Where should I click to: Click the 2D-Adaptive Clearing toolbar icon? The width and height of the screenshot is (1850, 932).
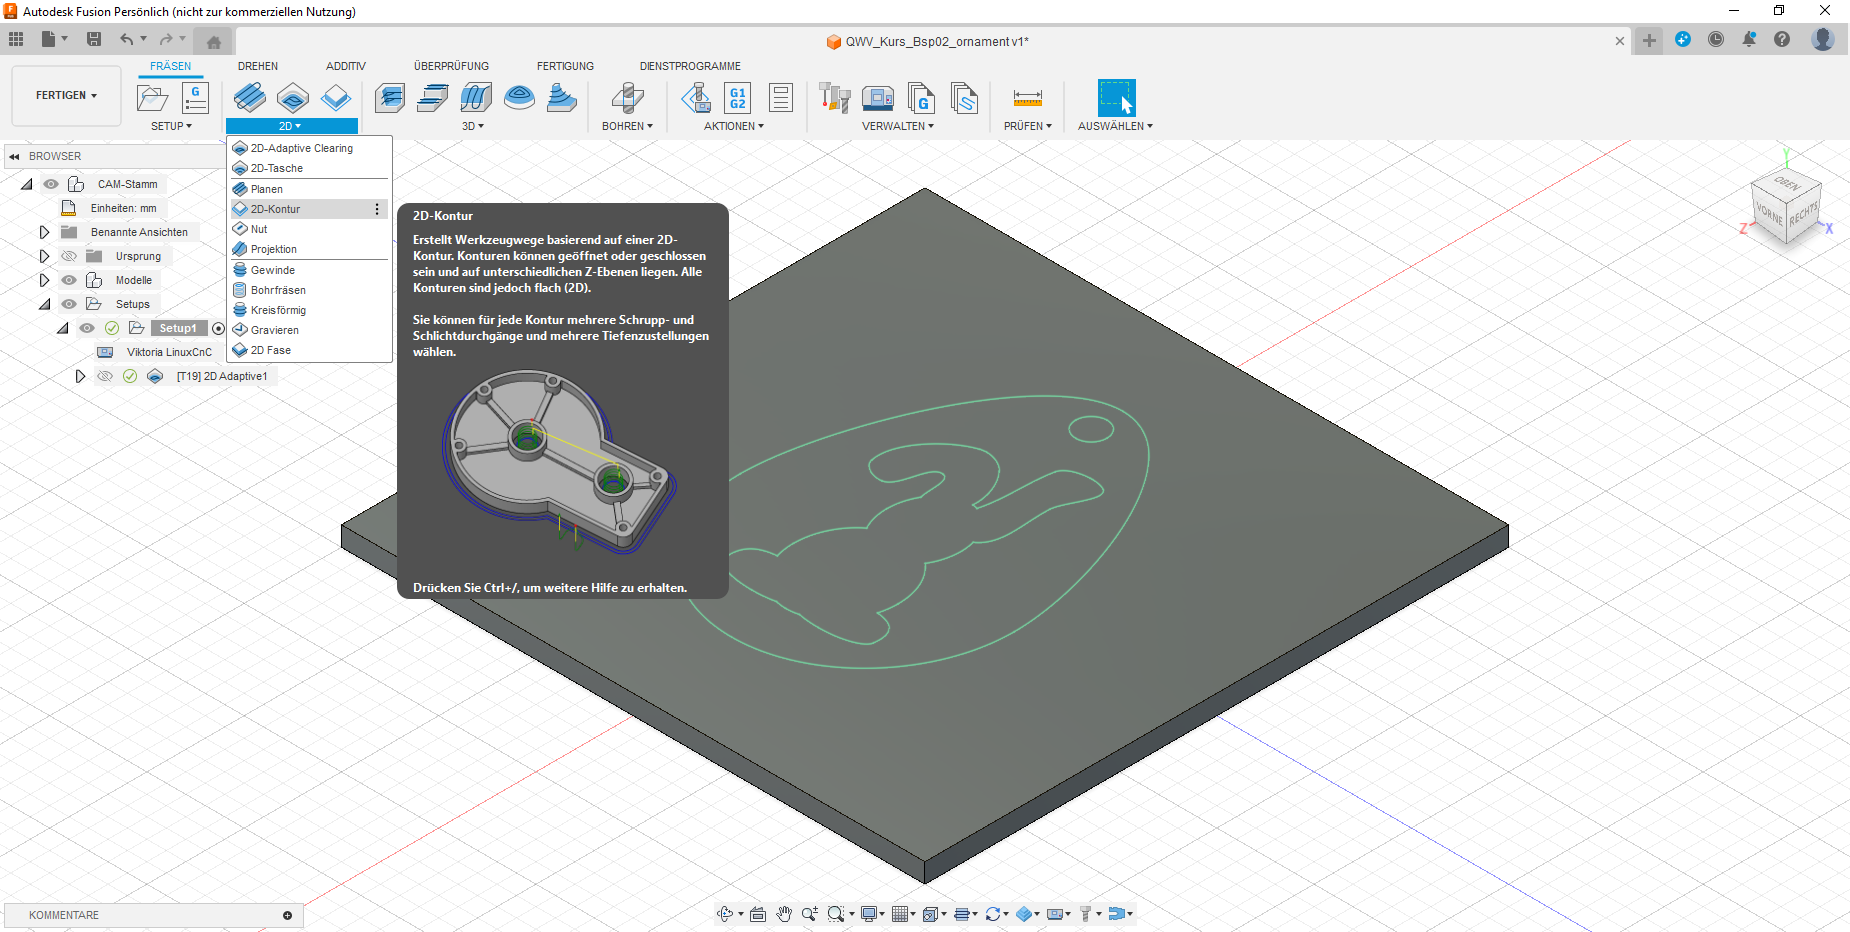coord(250,98)
